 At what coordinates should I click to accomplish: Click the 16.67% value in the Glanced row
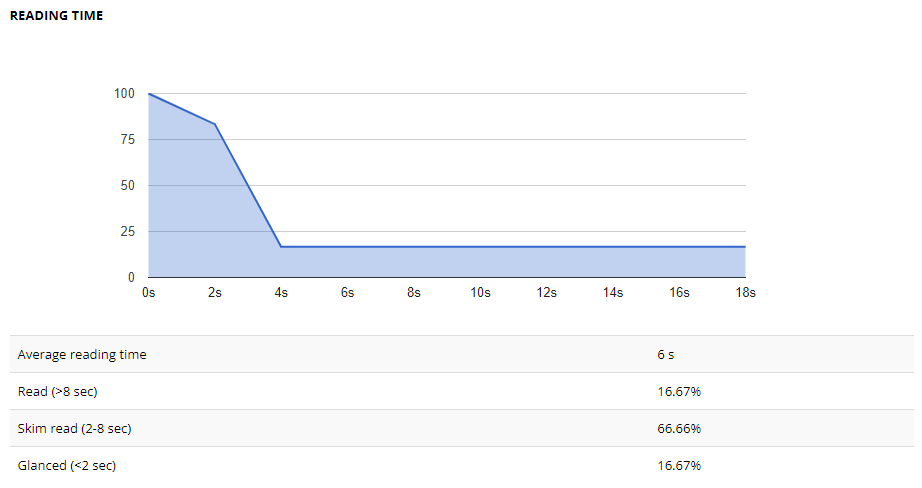(679, 465)
